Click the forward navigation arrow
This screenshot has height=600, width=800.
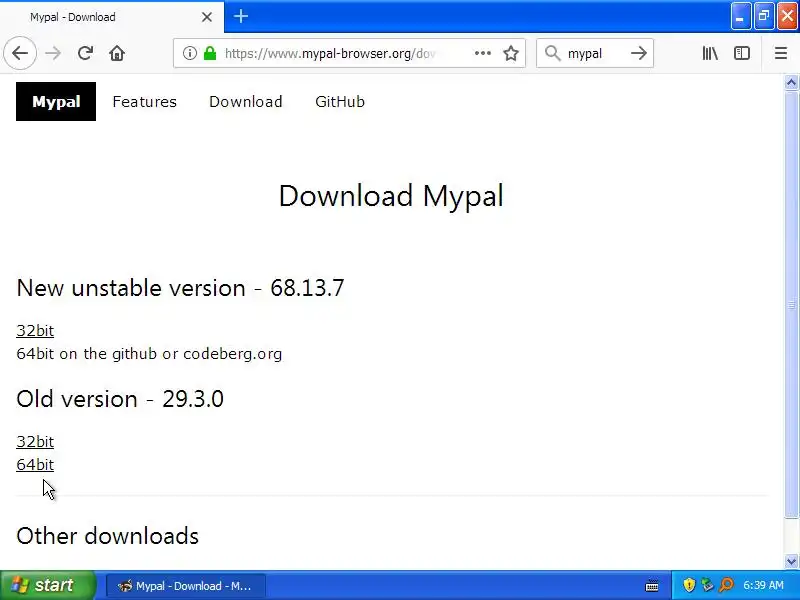[x=53, y=53]
